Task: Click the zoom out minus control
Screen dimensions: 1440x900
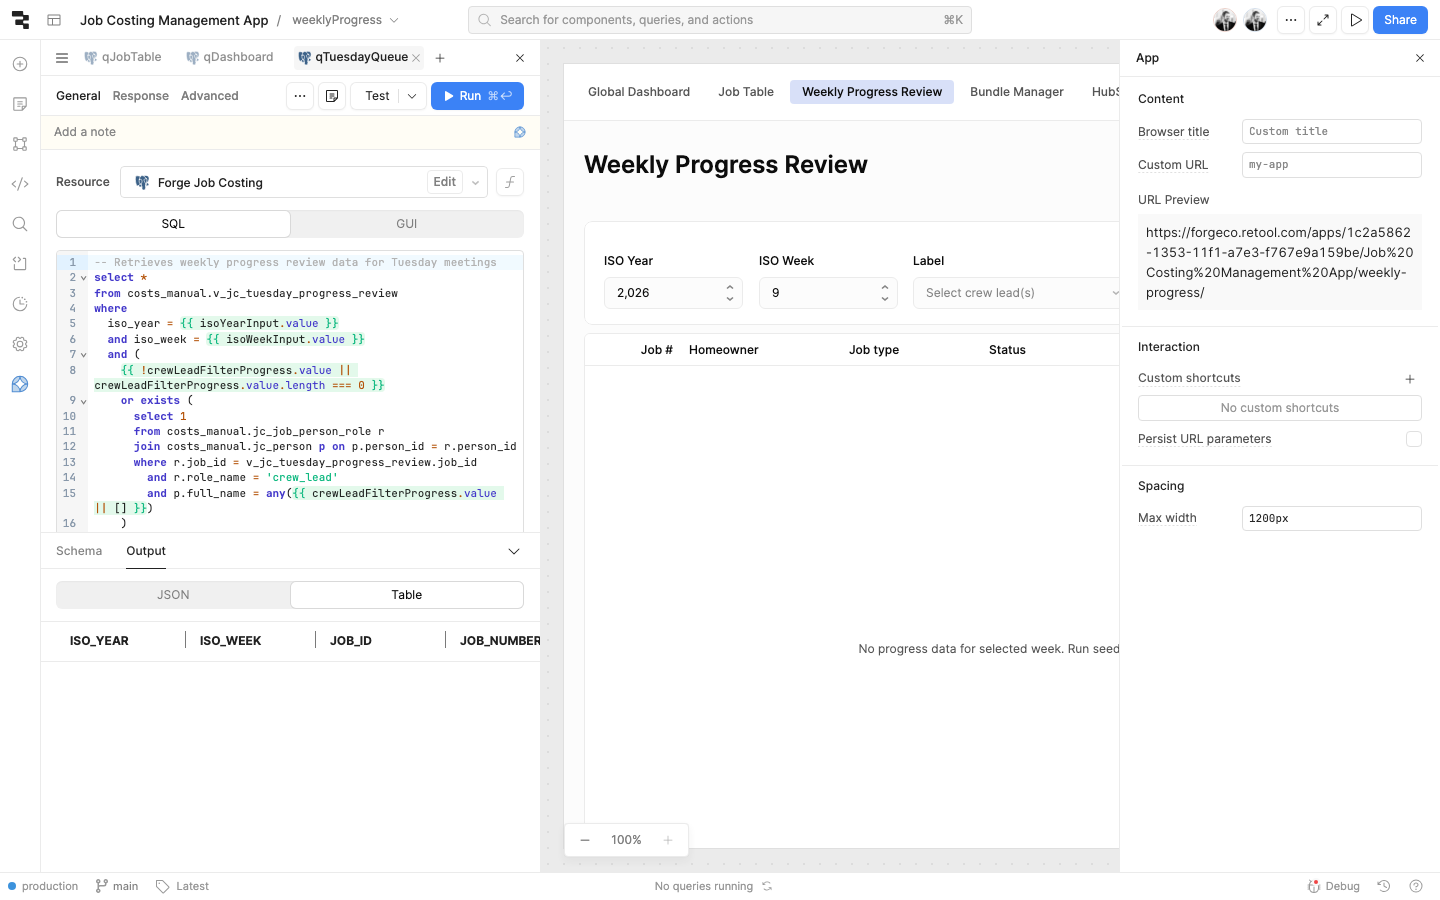Action: coord(585,840)
